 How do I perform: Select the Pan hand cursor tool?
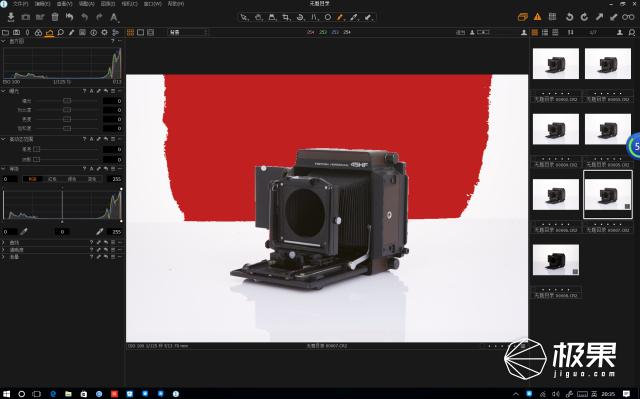[258, 18]
